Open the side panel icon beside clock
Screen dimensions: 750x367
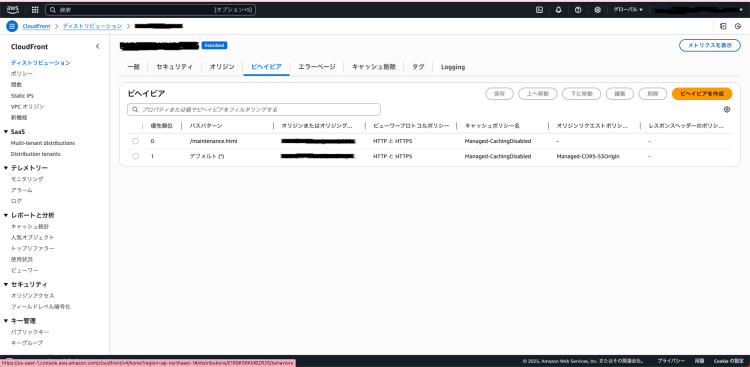click(x=724, y=26)
